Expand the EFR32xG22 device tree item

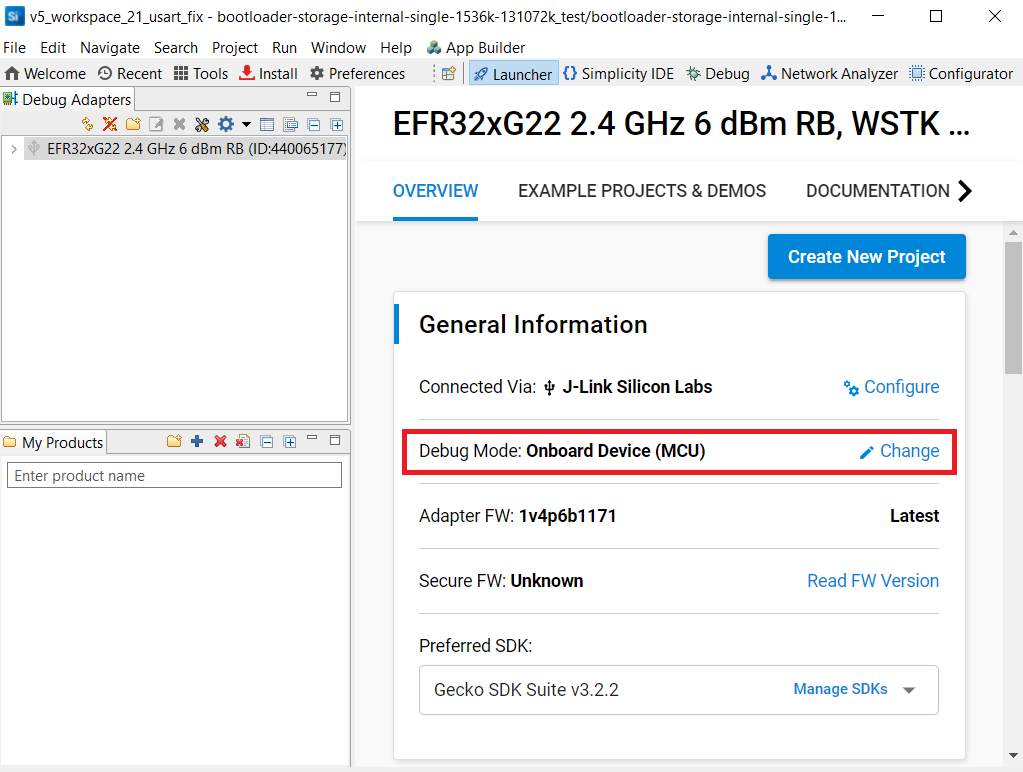coord(13,149)
